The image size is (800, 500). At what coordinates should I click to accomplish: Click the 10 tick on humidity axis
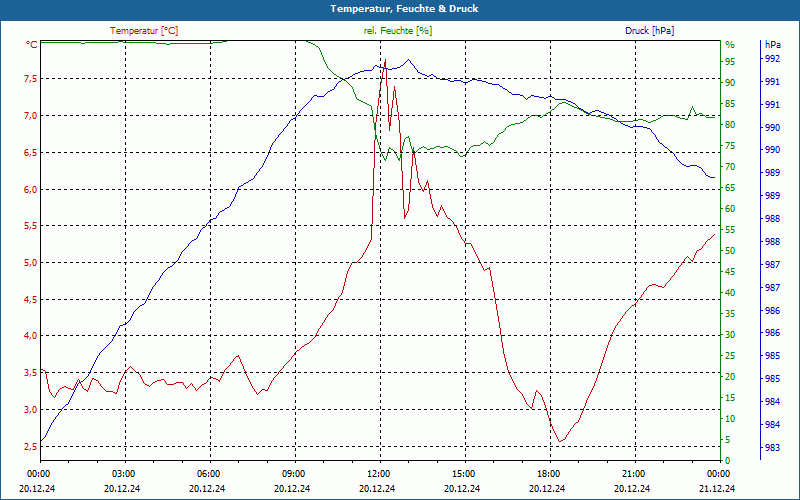point(730,418)
